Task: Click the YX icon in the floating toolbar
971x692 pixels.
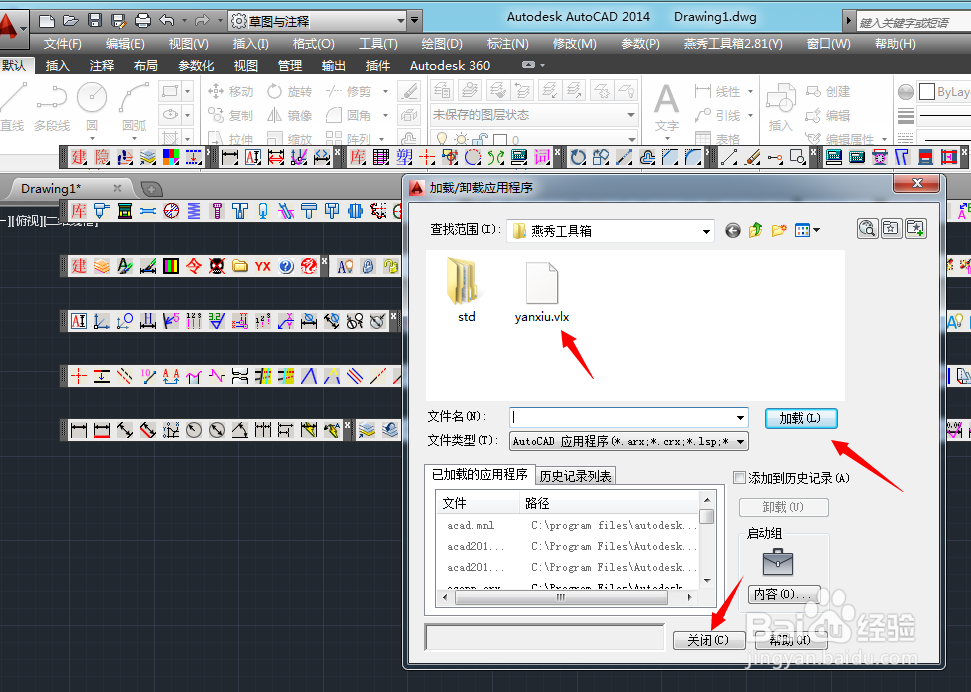Action: coord(263,266)
